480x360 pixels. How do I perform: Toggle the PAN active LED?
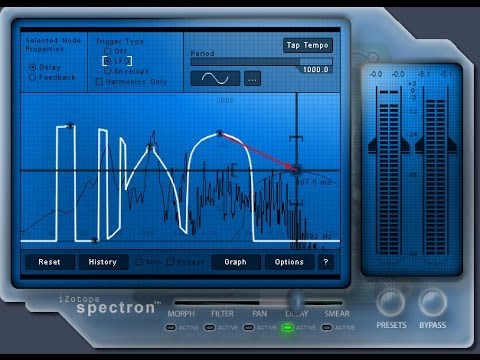249,328
